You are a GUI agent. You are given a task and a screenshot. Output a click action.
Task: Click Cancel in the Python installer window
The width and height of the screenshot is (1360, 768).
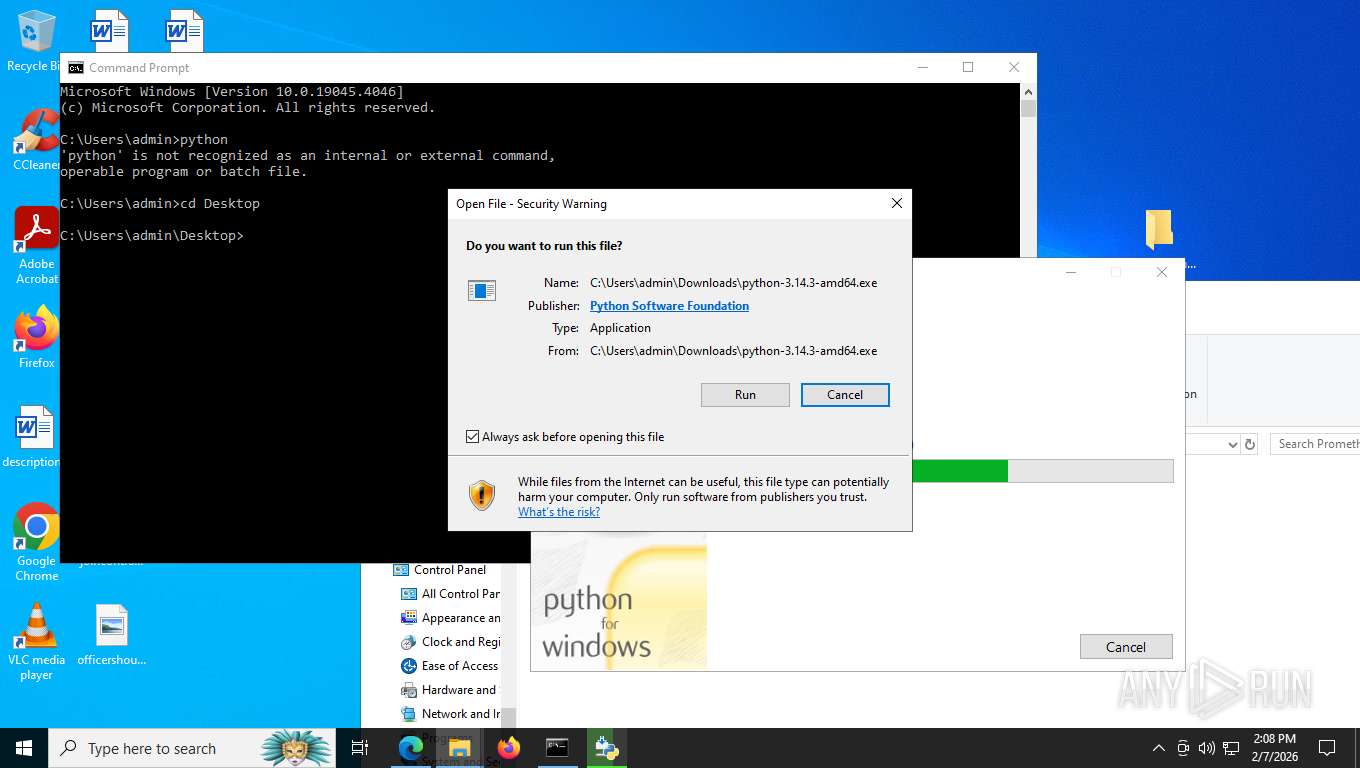point(1126,647)
